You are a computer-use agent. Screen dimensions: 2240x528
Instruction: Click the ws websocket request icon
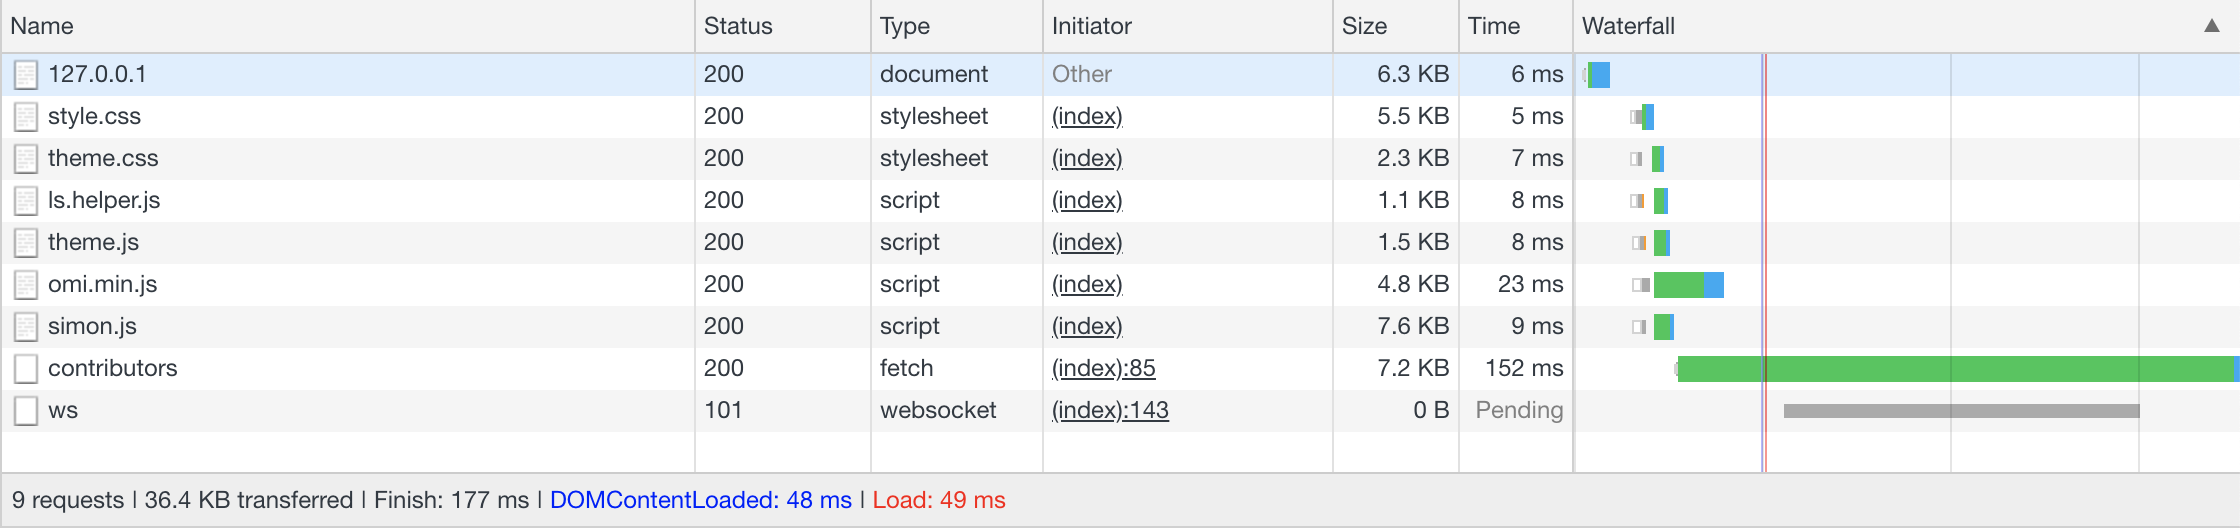26,411
